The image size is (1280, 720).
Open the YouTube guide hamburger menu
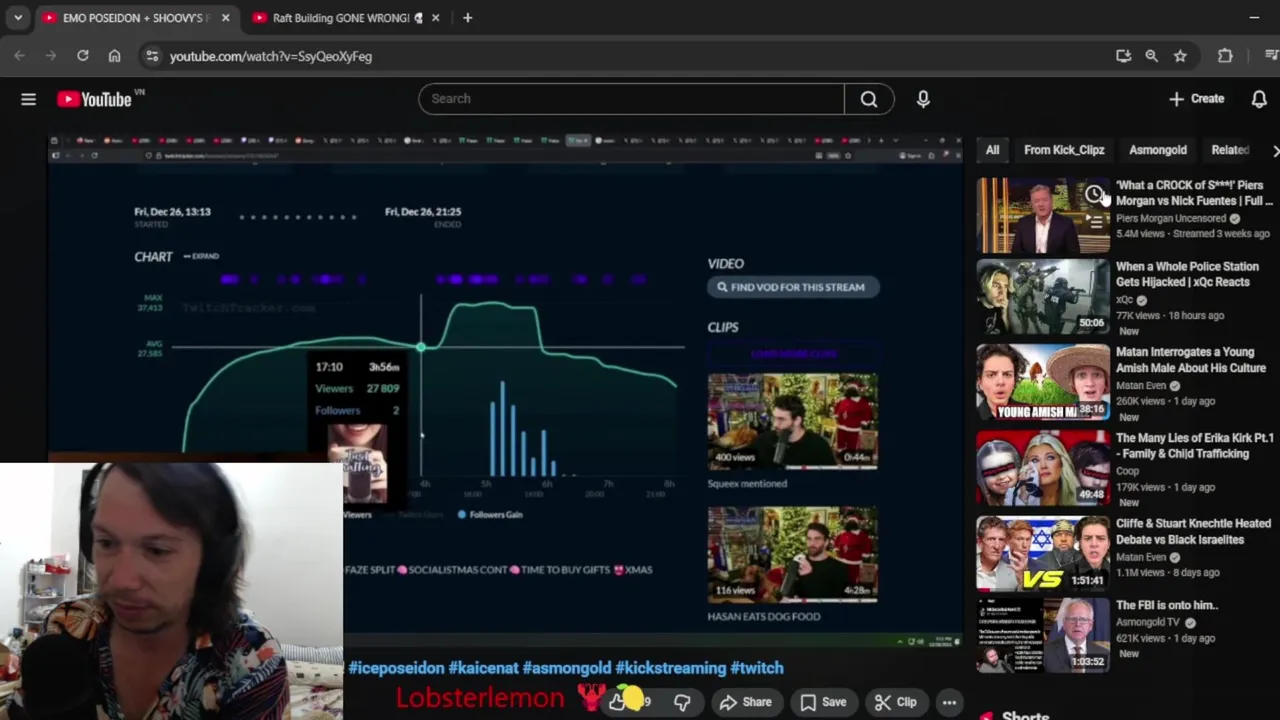(28, 99)
